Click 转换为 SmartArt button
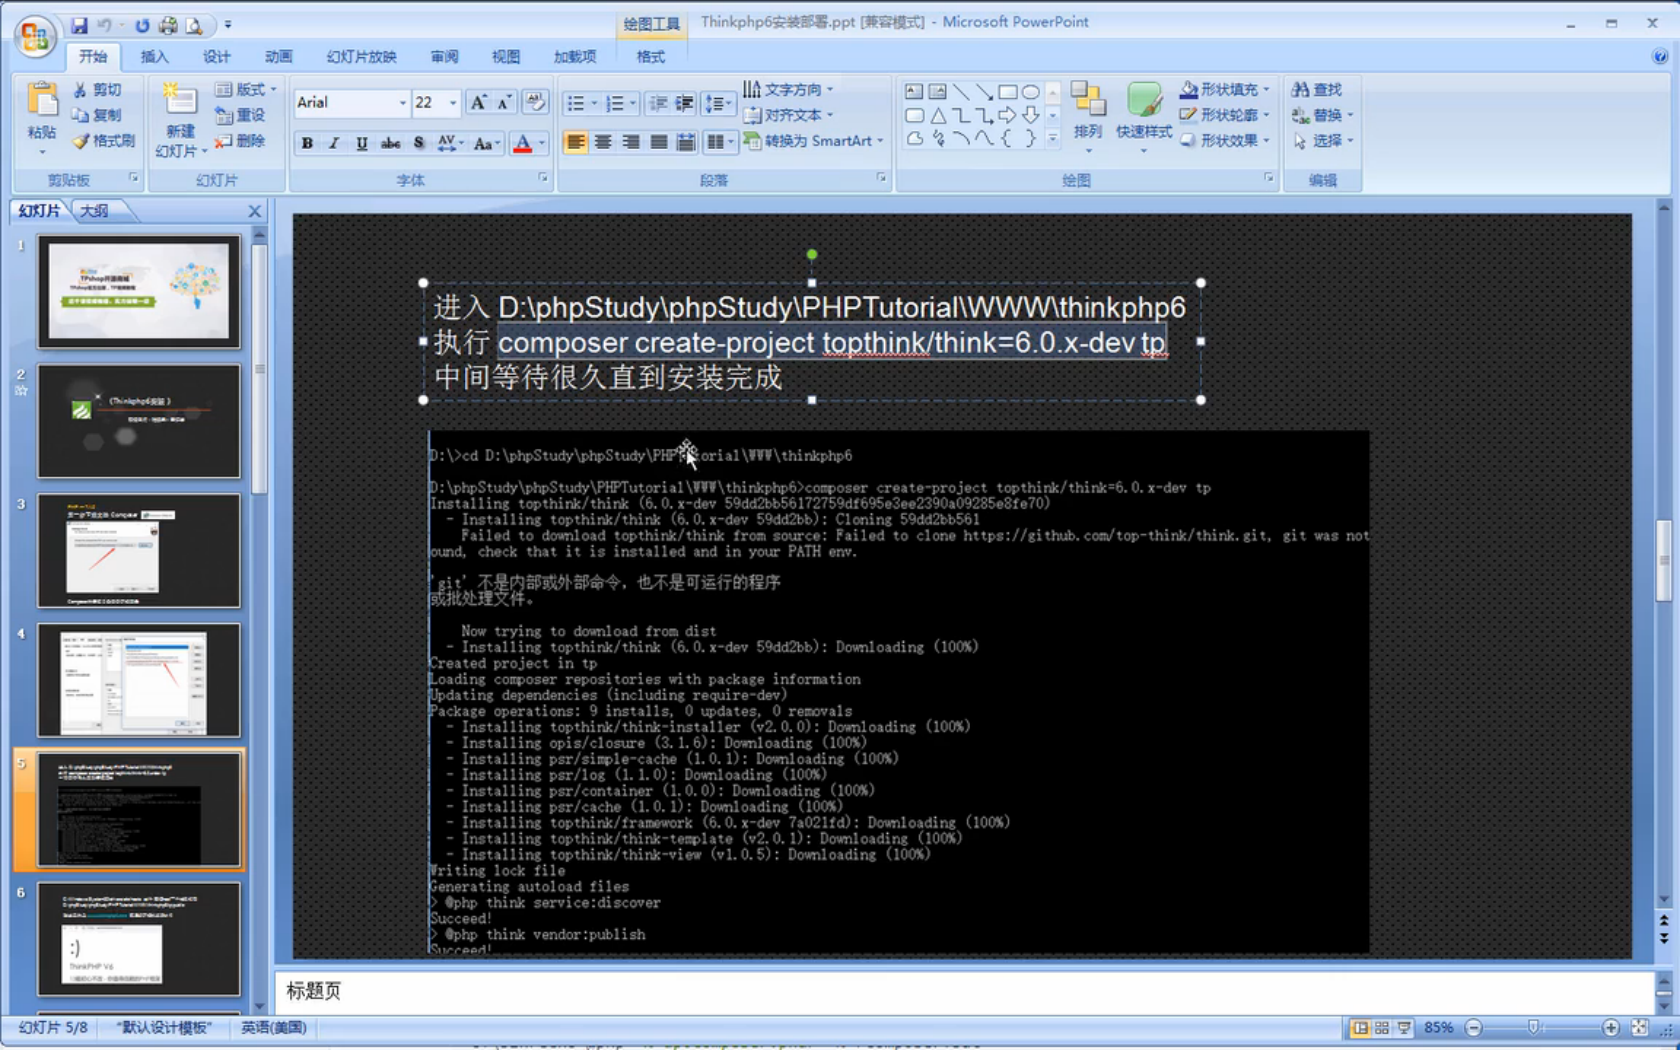Viewport: 1680px width, 1050px height. (814, 141)
